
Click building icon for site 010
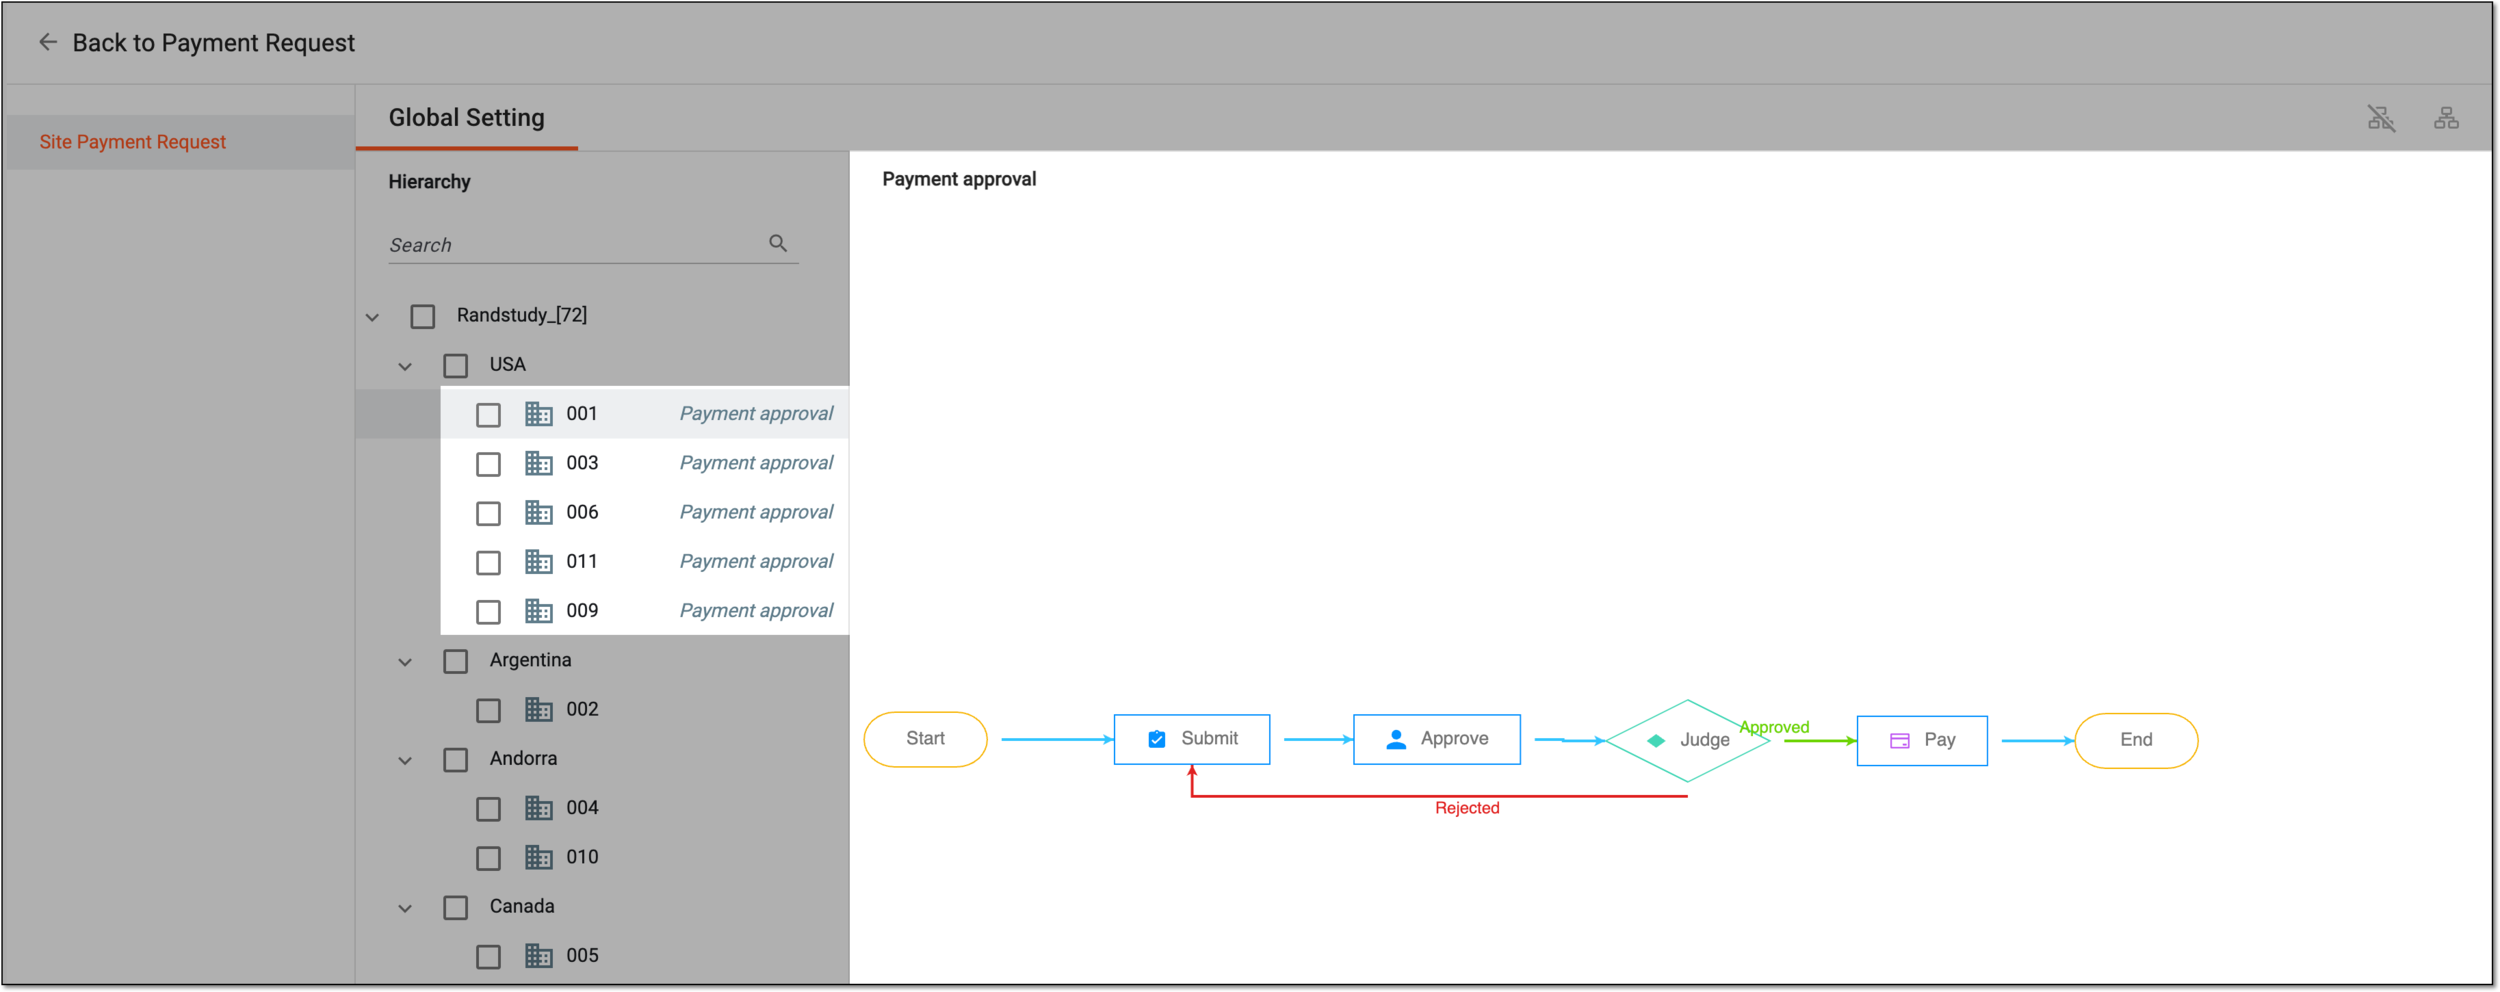click(x=539, y=857)
